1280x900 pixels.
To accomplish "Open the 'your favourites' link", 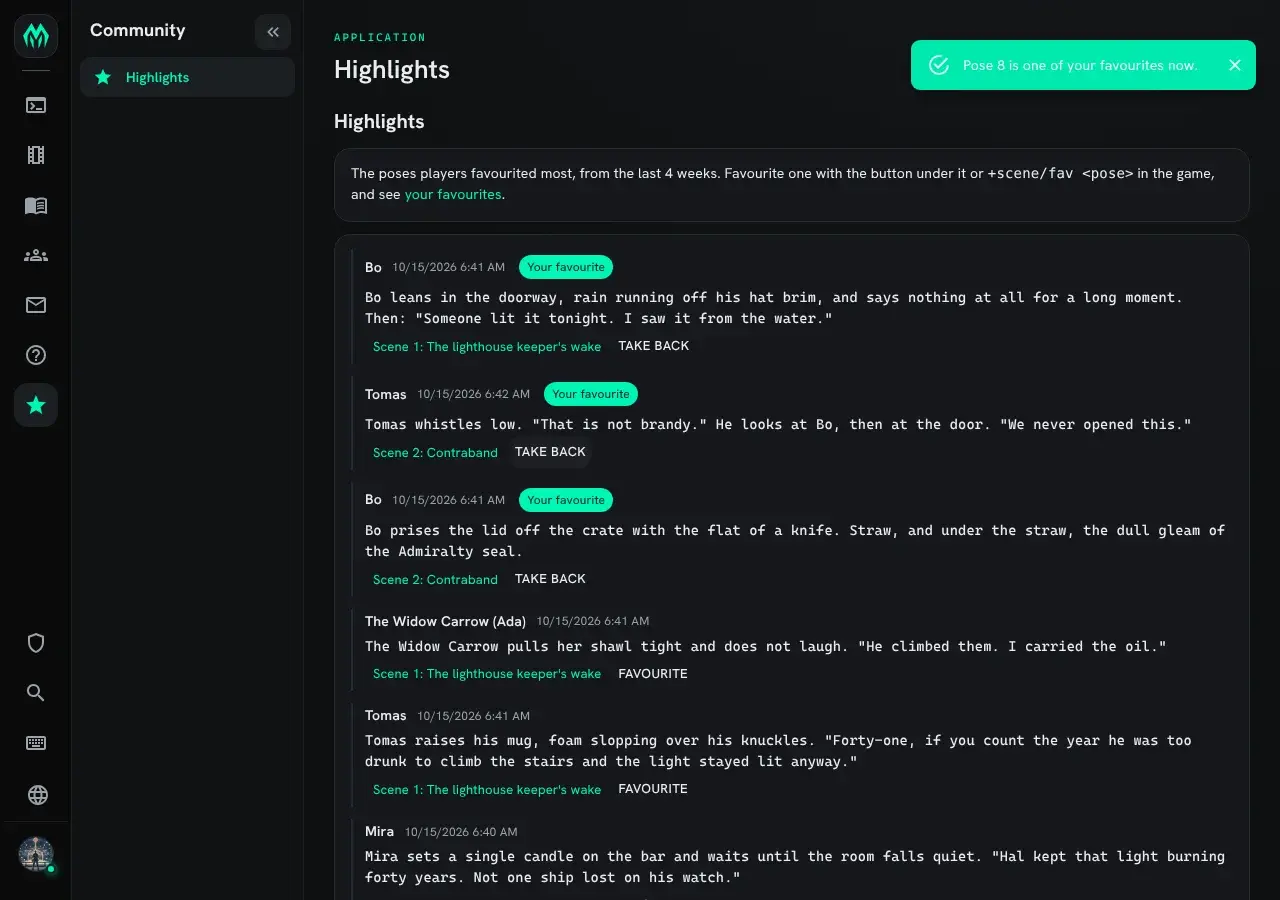I will coord(453,194).
